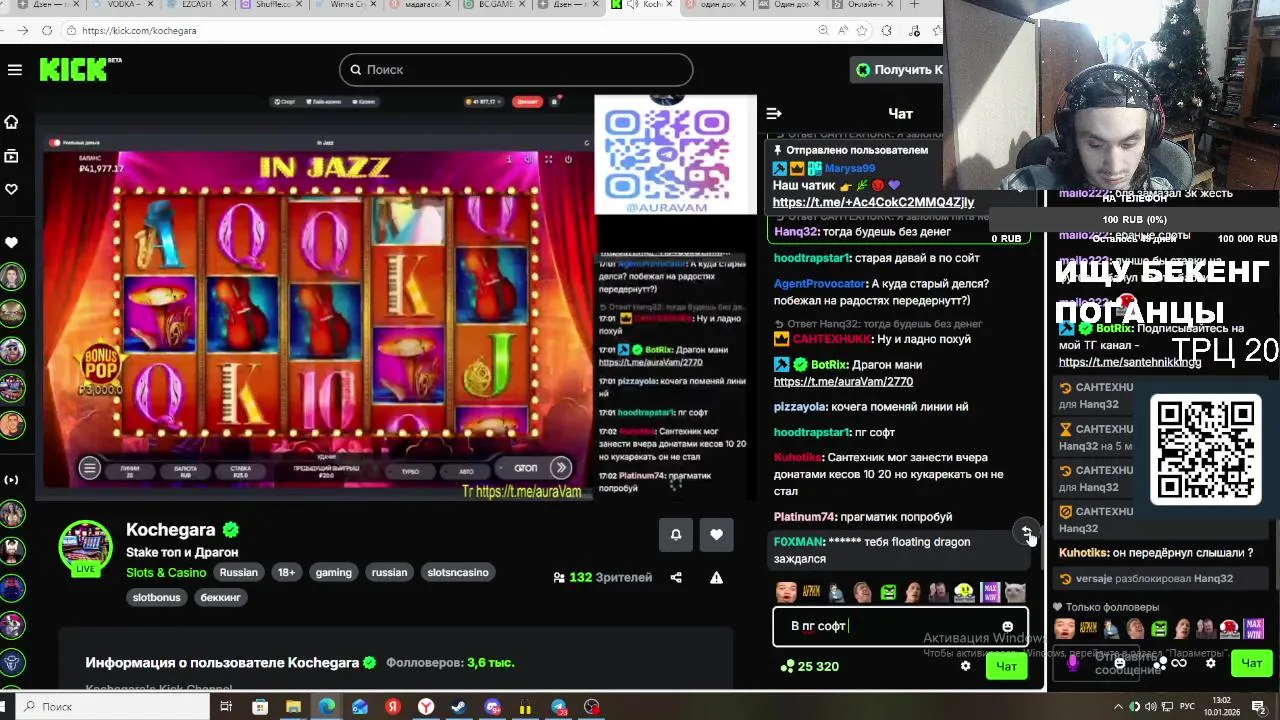The height and width of the screenshot is (720, 1280).
Task: Click the Kochegara channel name
Action: (171, 530)
